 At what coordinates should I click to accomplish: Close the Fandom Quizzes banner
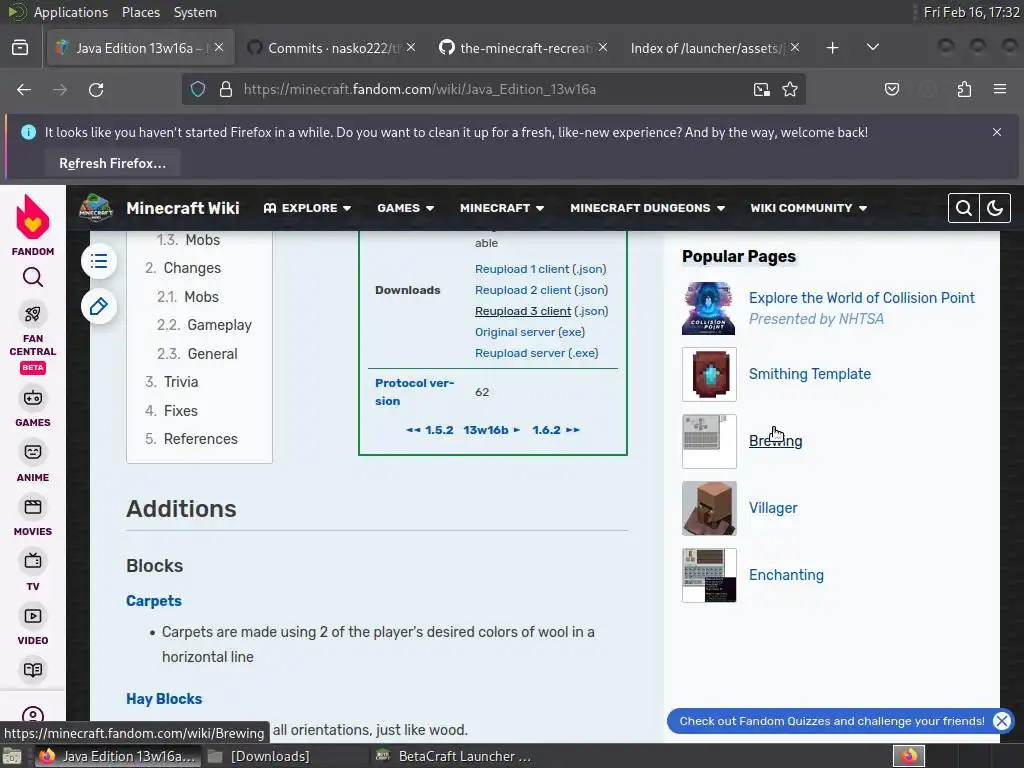[1001, 721]
